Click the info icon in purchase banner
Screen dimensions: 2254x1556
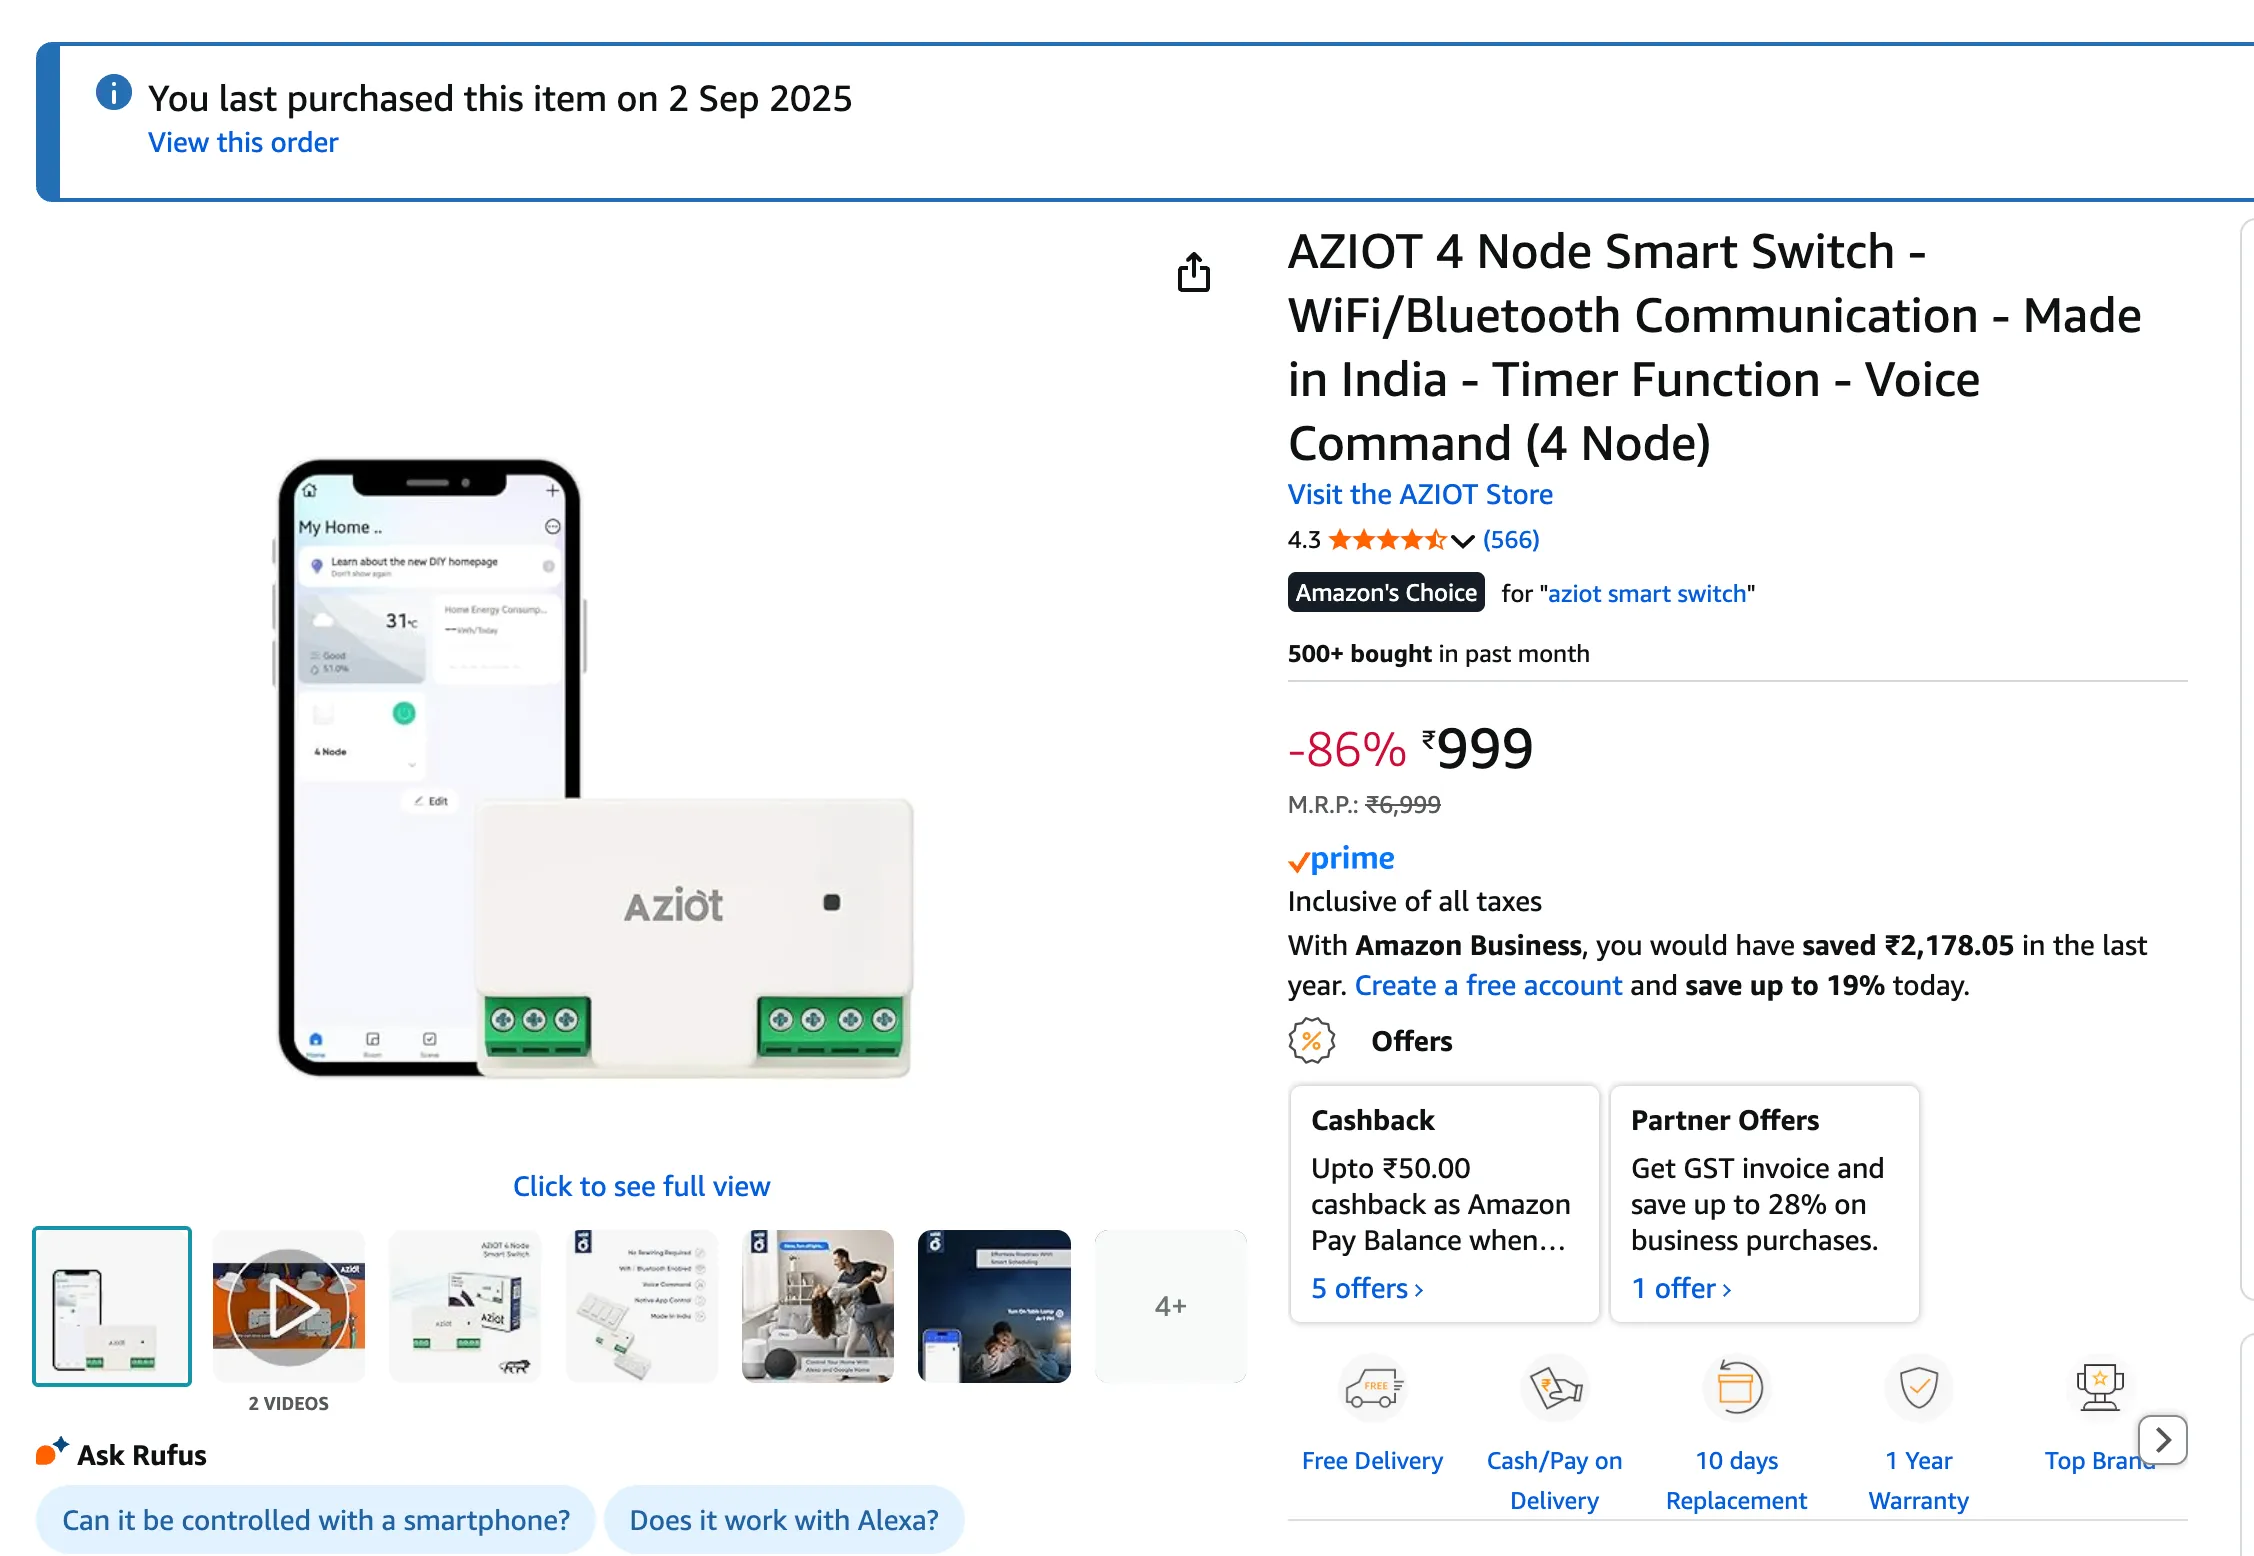(114, 93)
